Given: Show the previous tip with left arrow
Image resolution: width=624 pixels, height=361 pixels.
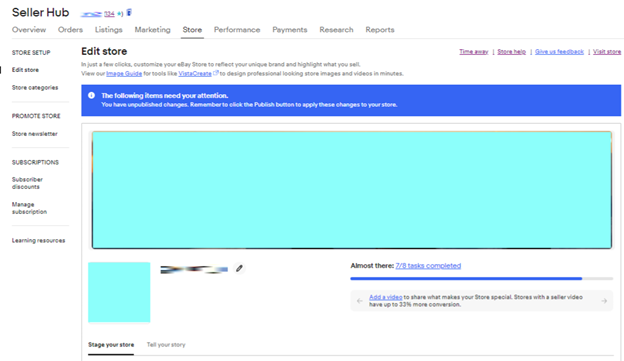Looking at the screenshot, I should point(359,301).
